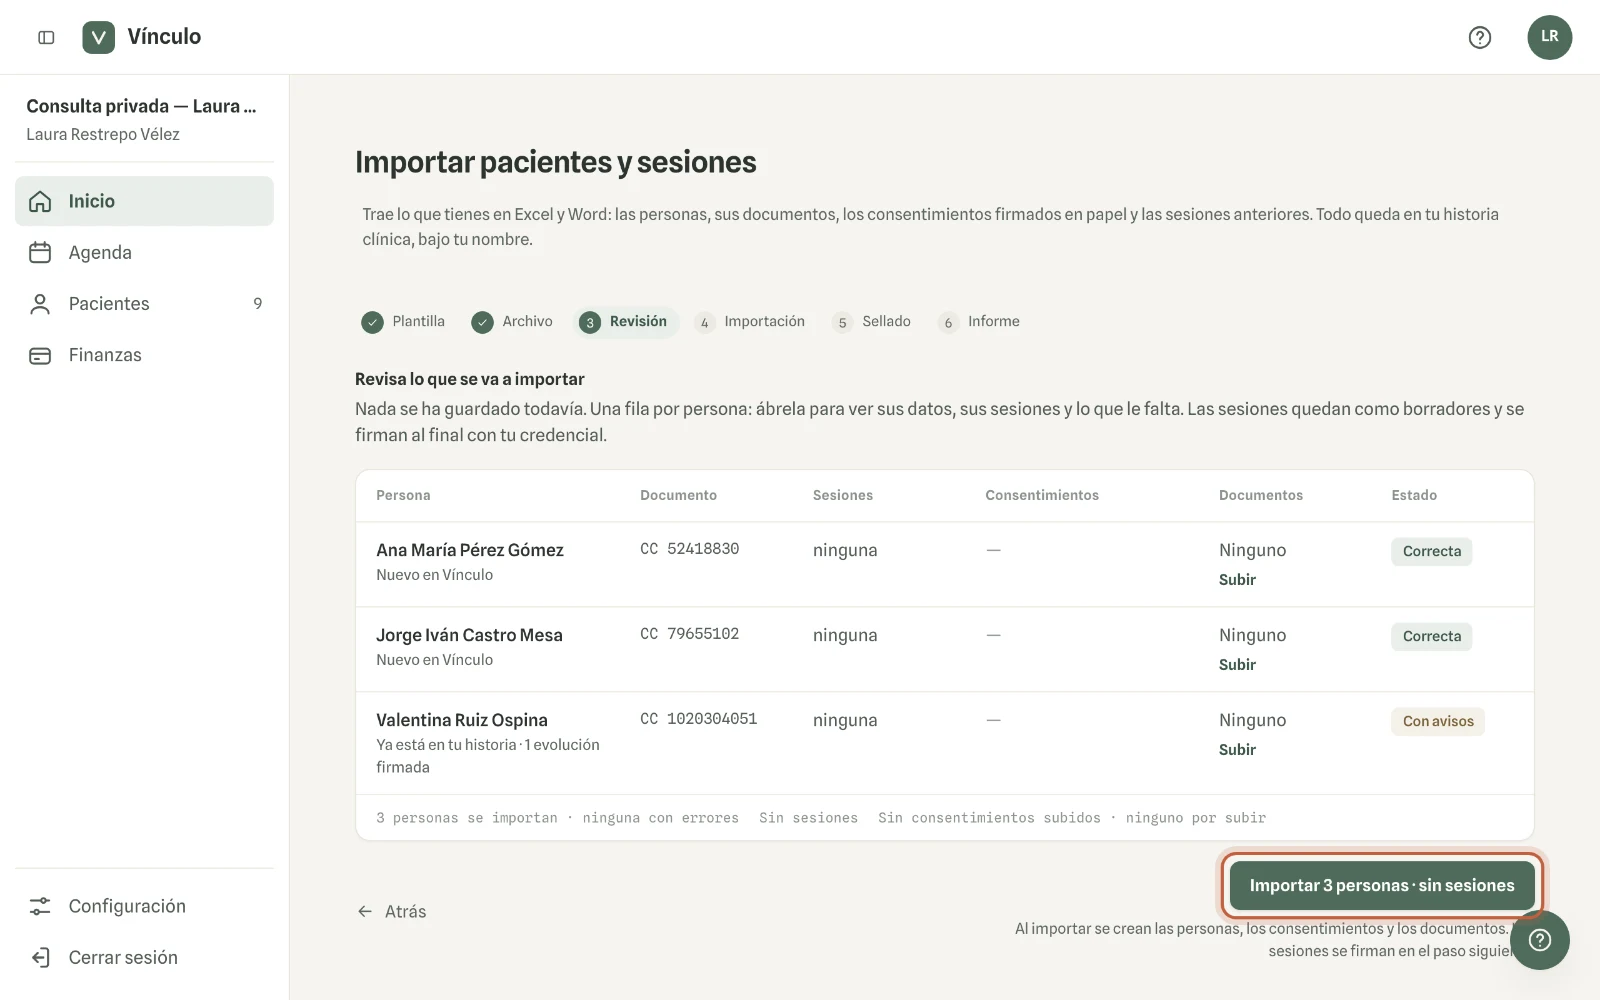Go to the Archivo step
This screenshot has height=1000, width=1600.
click(x=527, y=321)
